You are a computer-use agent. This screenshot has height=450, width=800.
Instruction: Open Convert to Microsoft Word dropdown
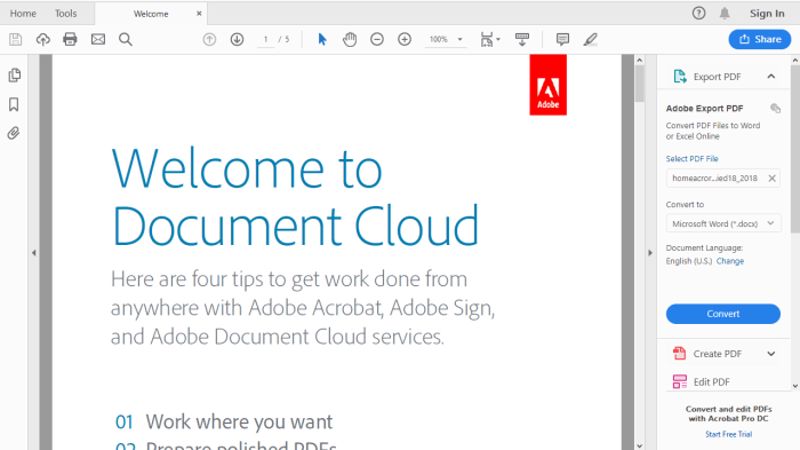723,223
